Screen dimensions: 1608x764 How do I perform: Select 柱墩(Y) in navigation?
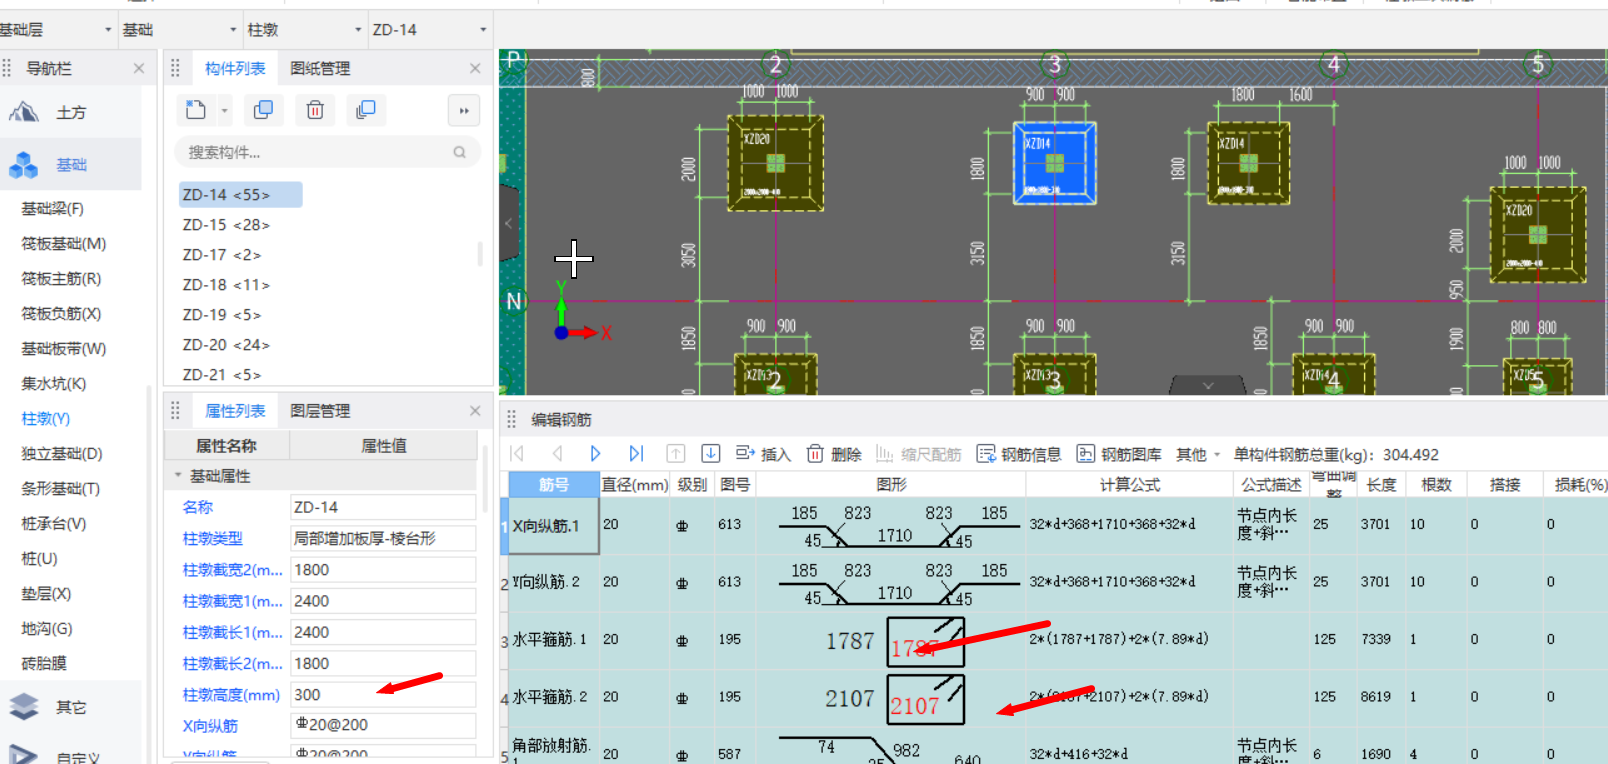[46, 418]
